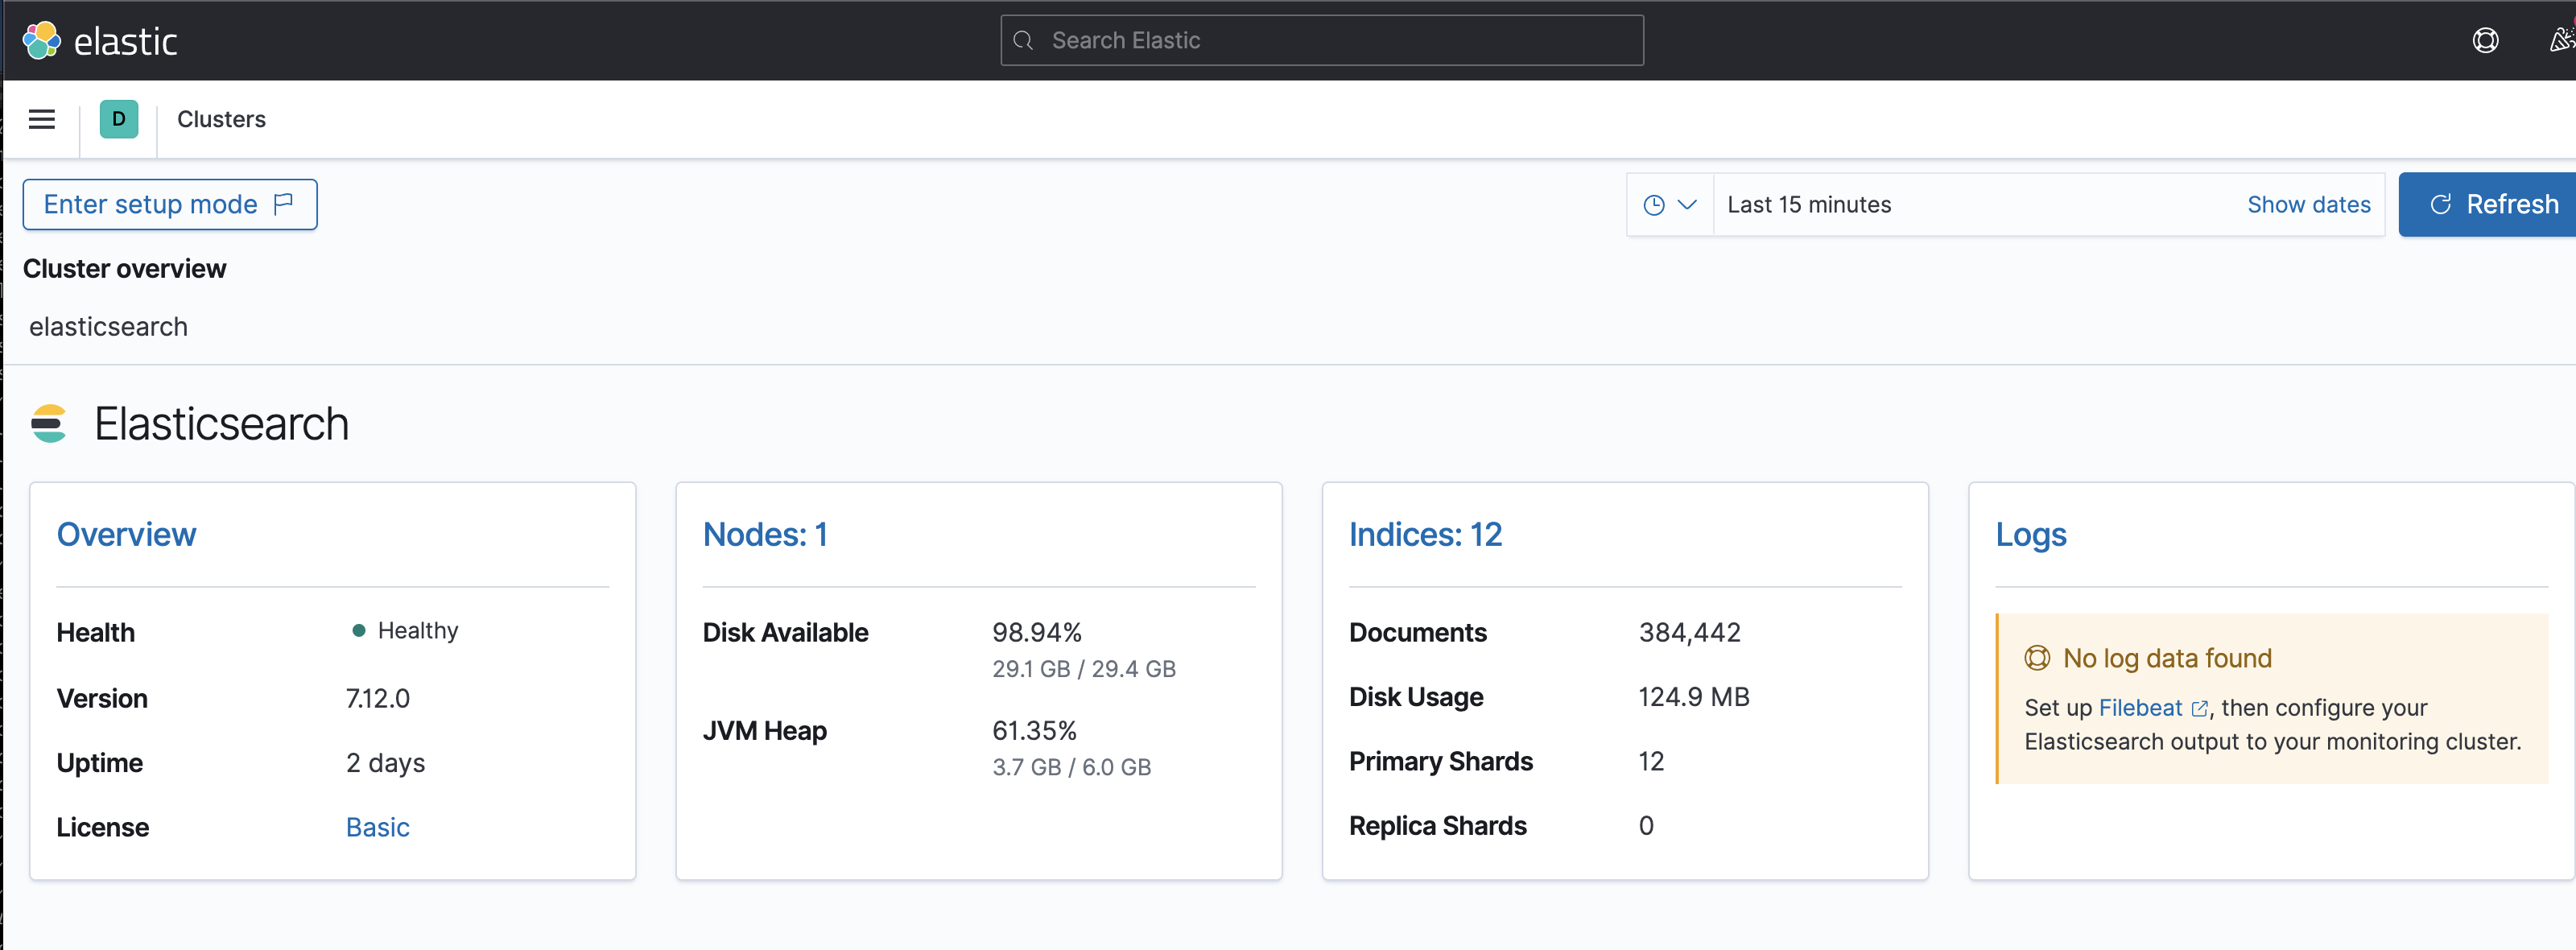
Task: Toggle Enter setup mode
Action: 169,204
